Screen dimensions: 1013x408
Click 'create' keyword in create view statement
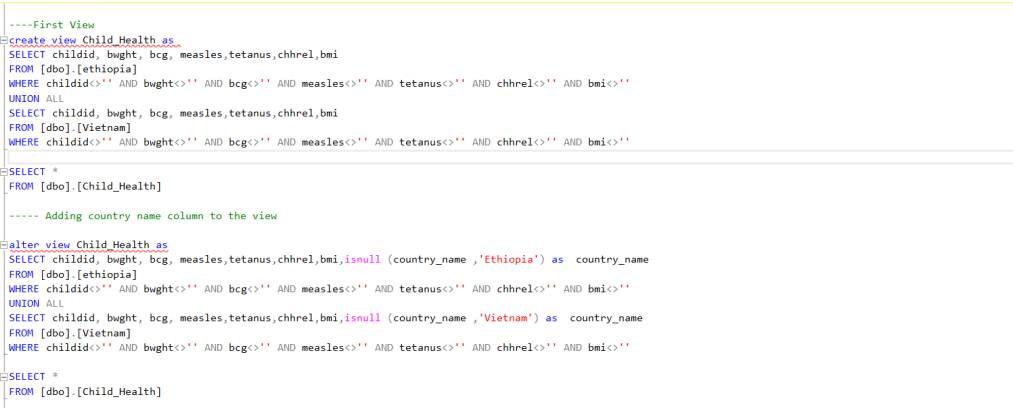click(27, 40)
